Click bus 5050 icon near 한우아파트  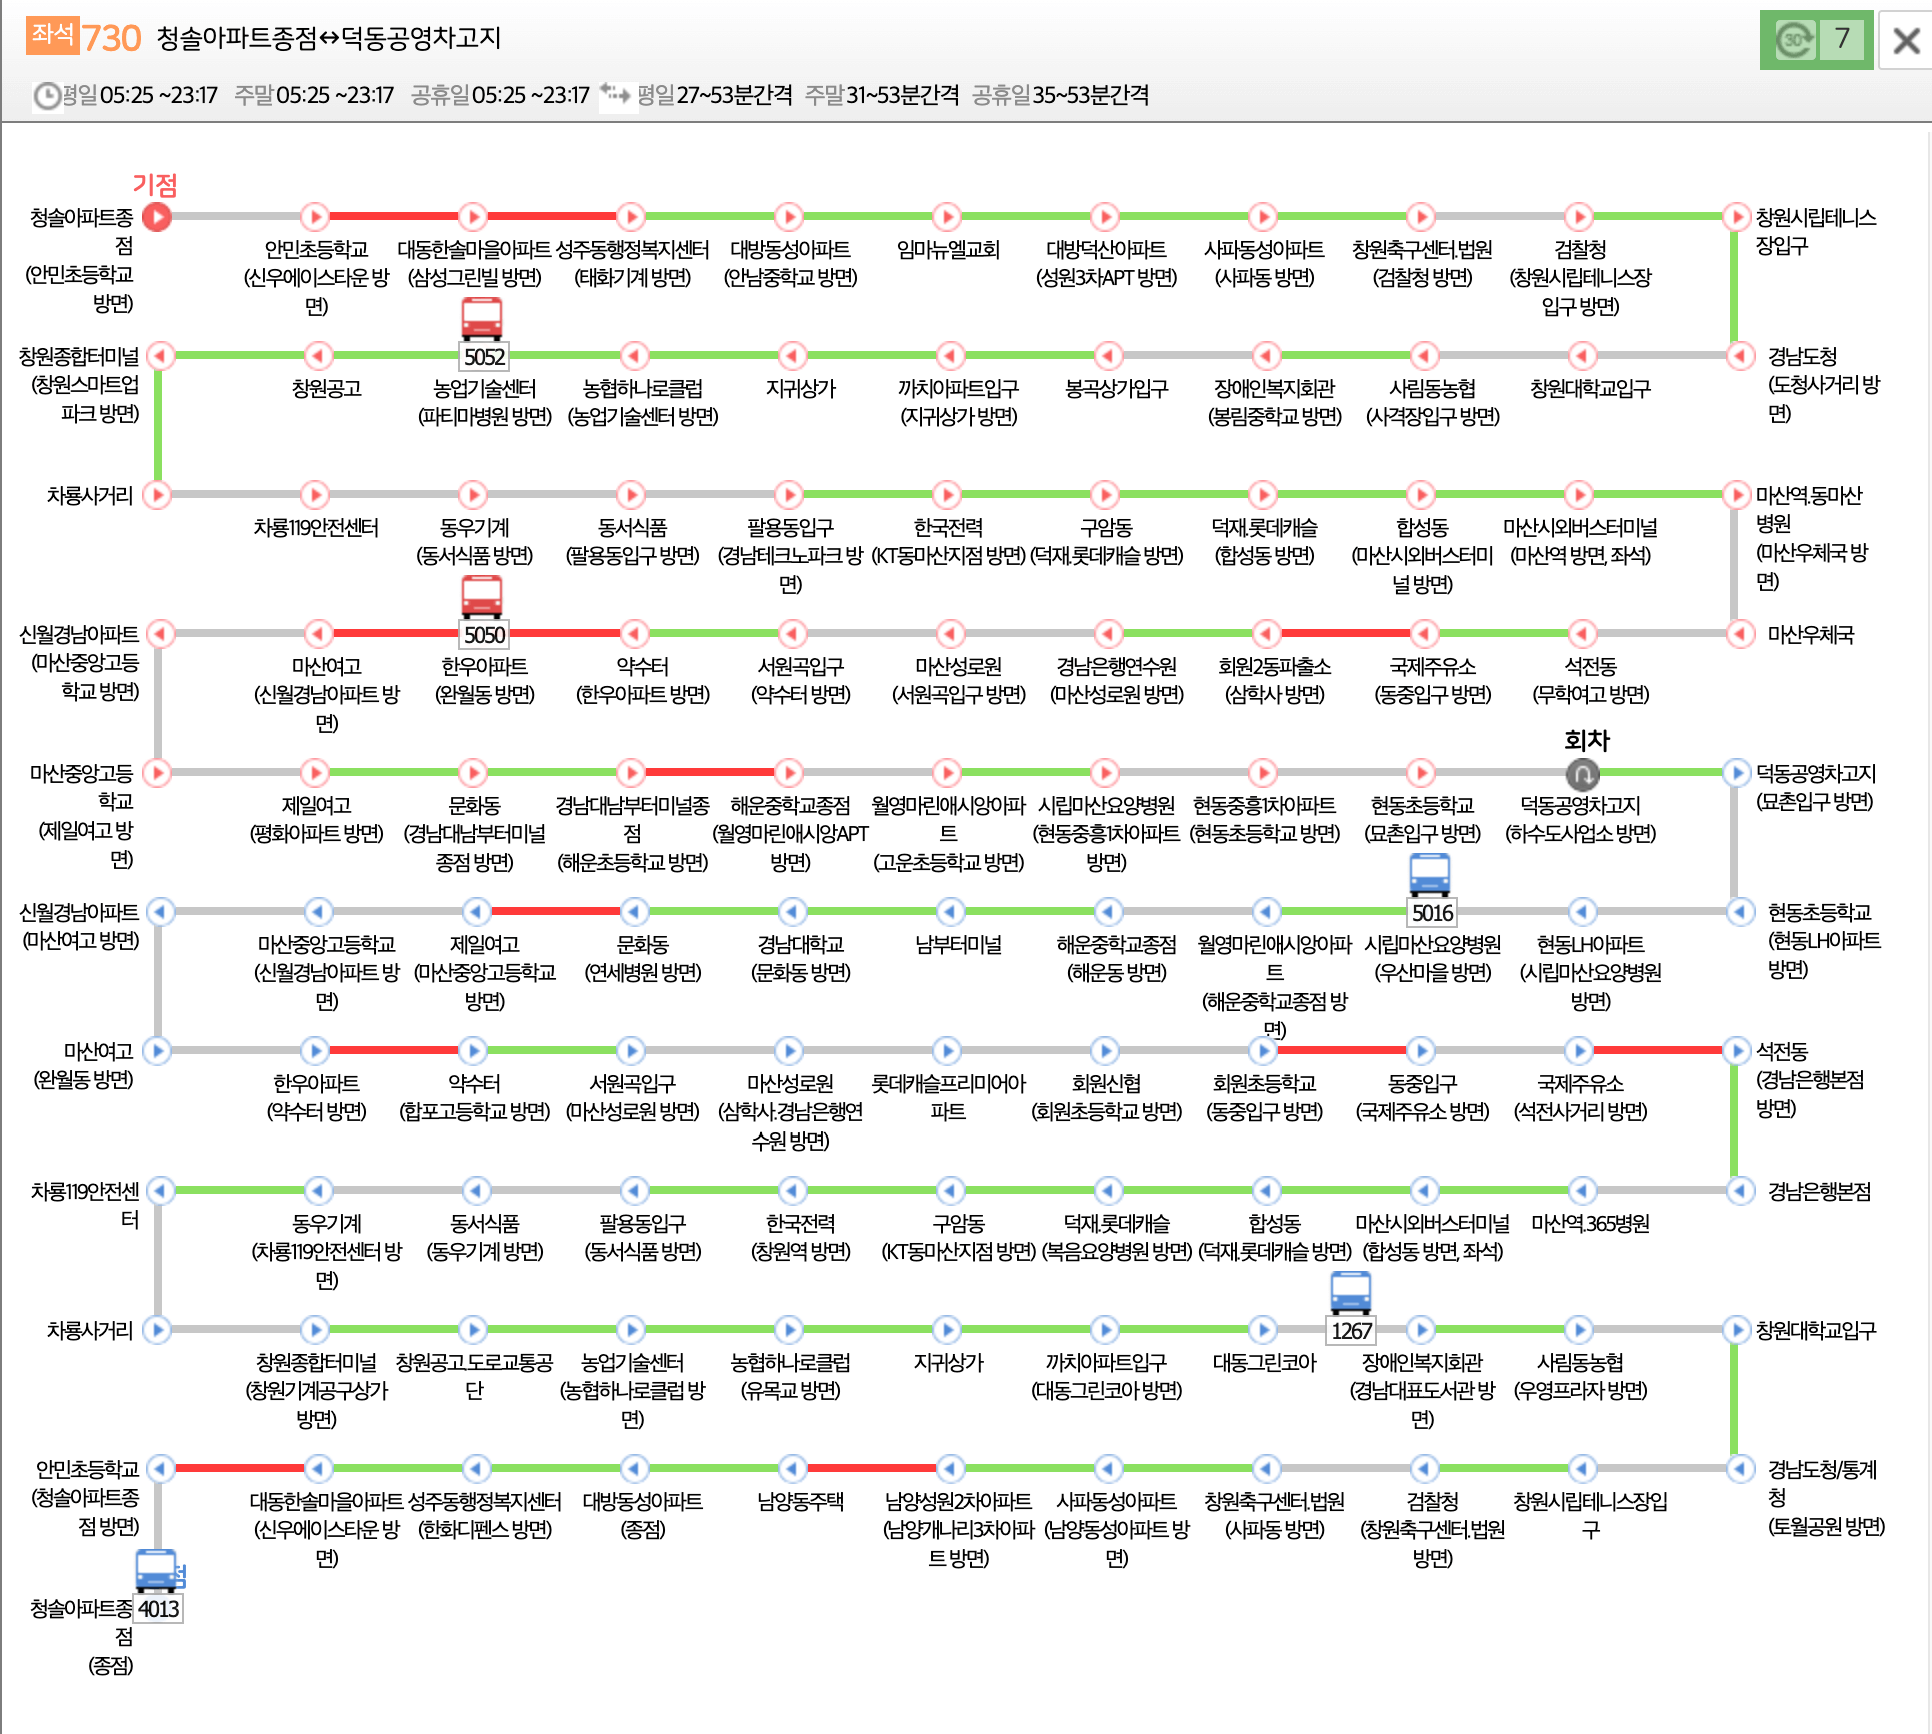pyautogui.click(x=482, y=598)
